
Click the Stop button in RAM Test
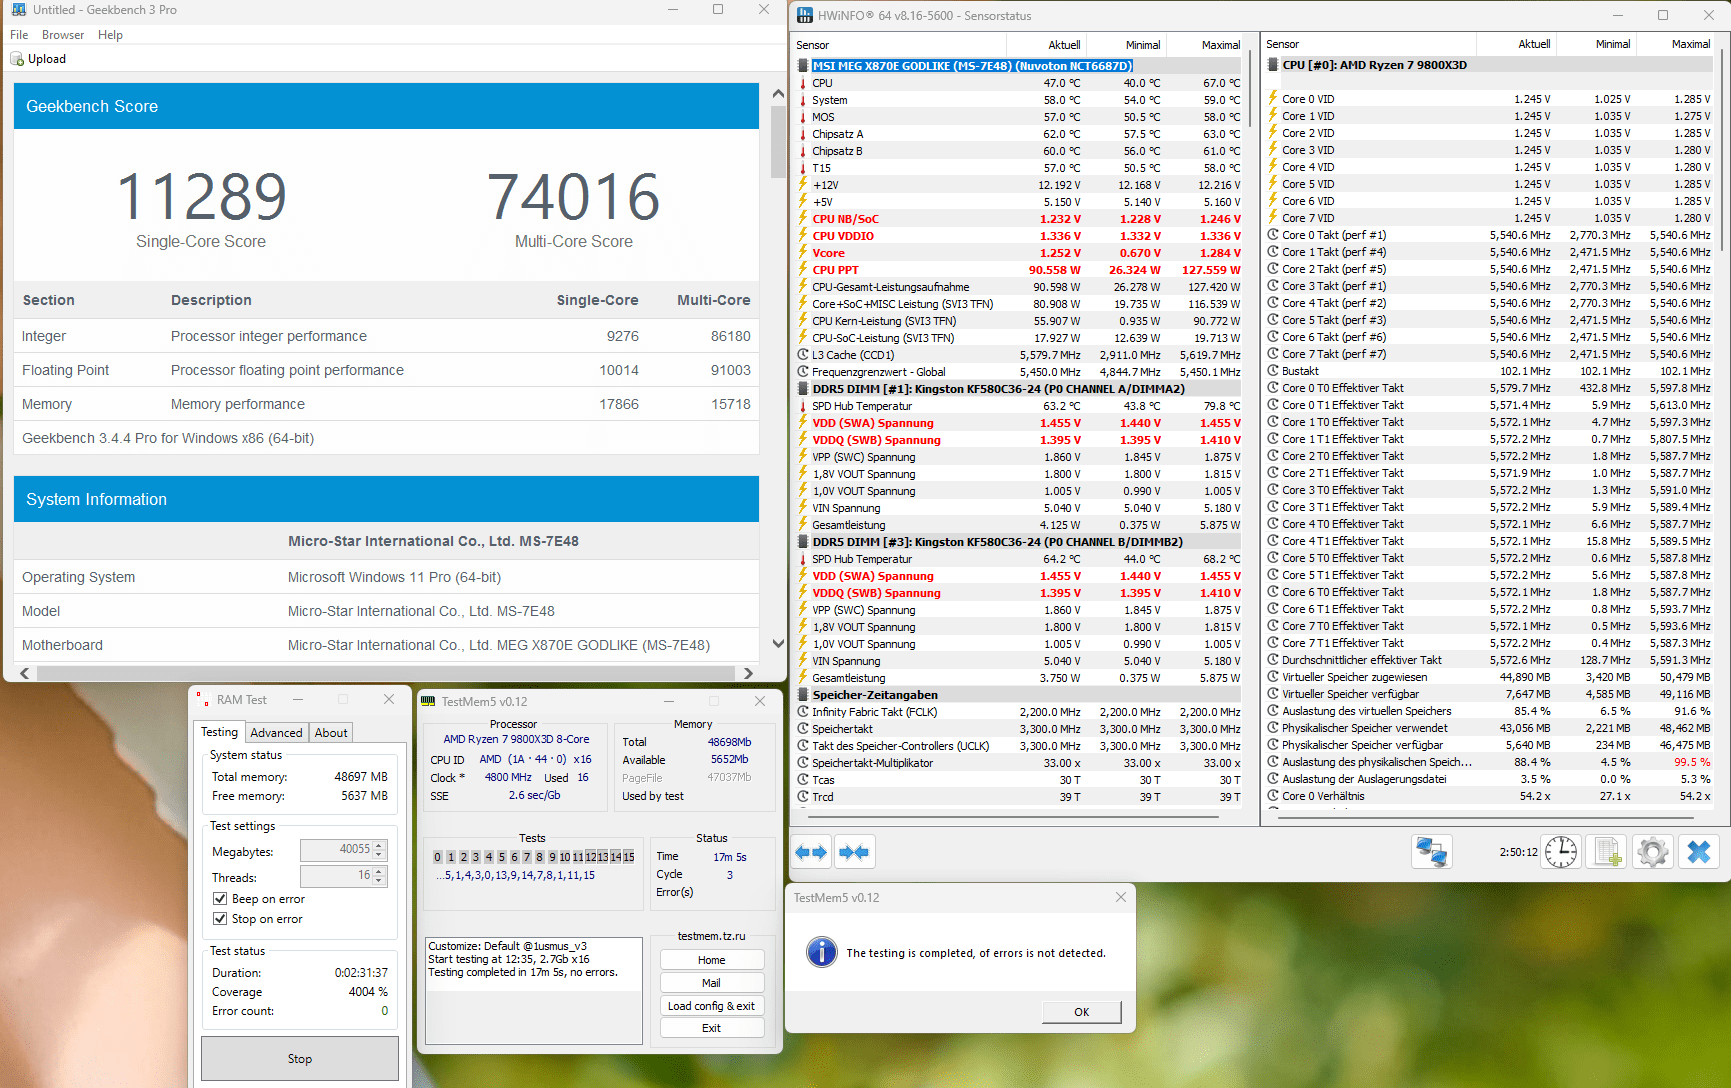pyautogui.click(x=300, y=1058)
